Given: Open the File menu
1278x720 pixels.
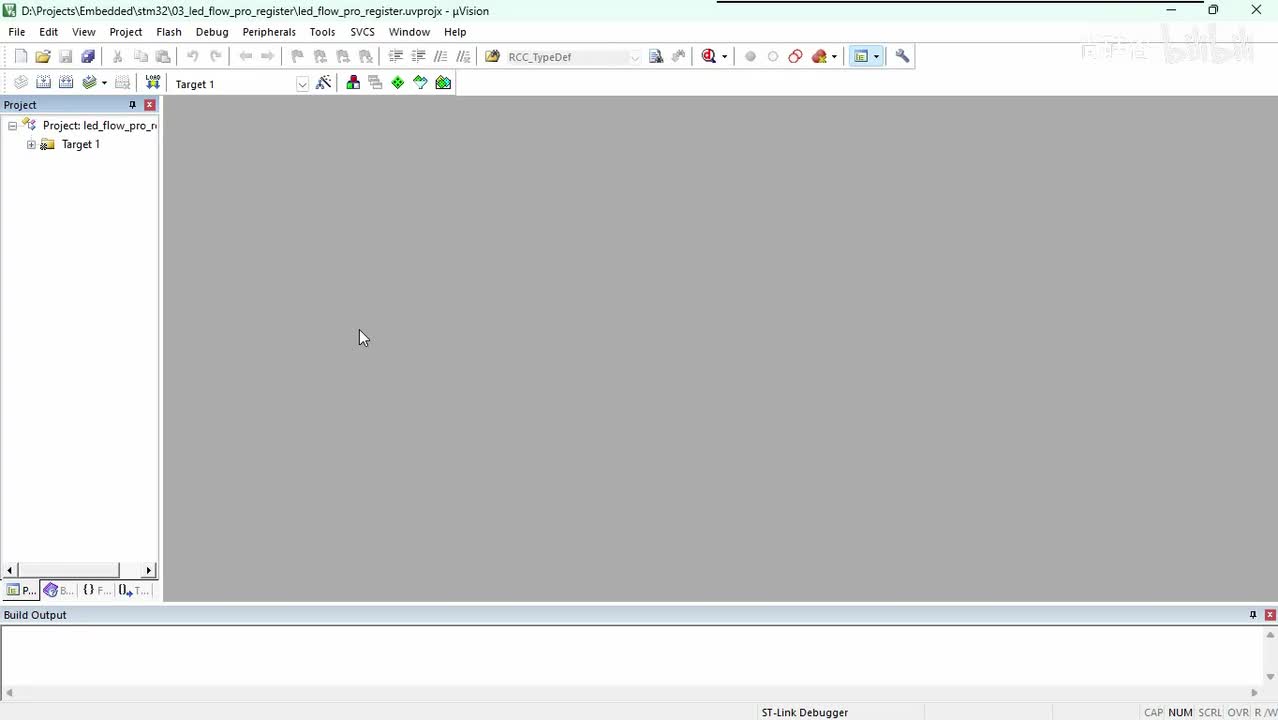Looking at the screenshot, I should (17, 32).
